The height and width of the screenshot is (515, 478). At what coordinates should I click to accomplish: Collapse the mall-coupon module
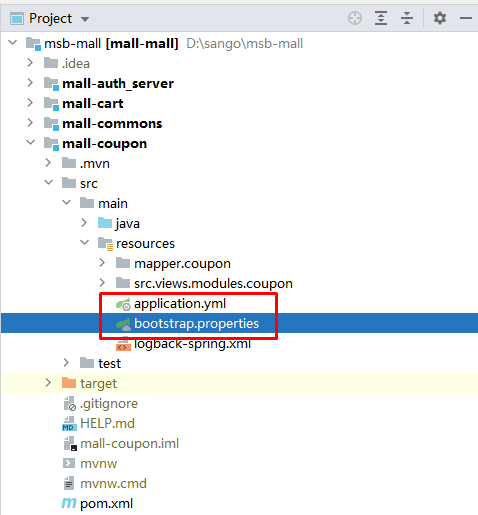click(30, 142)
